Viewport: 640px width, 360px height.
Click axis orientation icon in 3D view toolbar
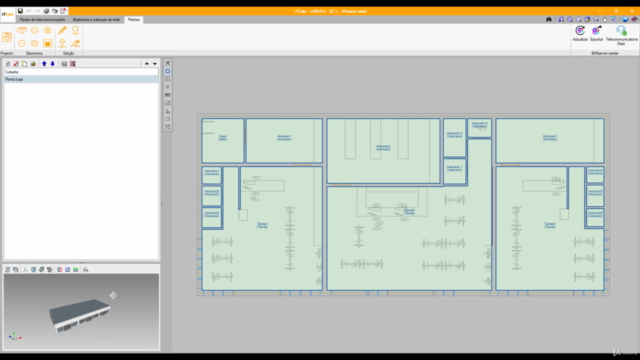25,269
